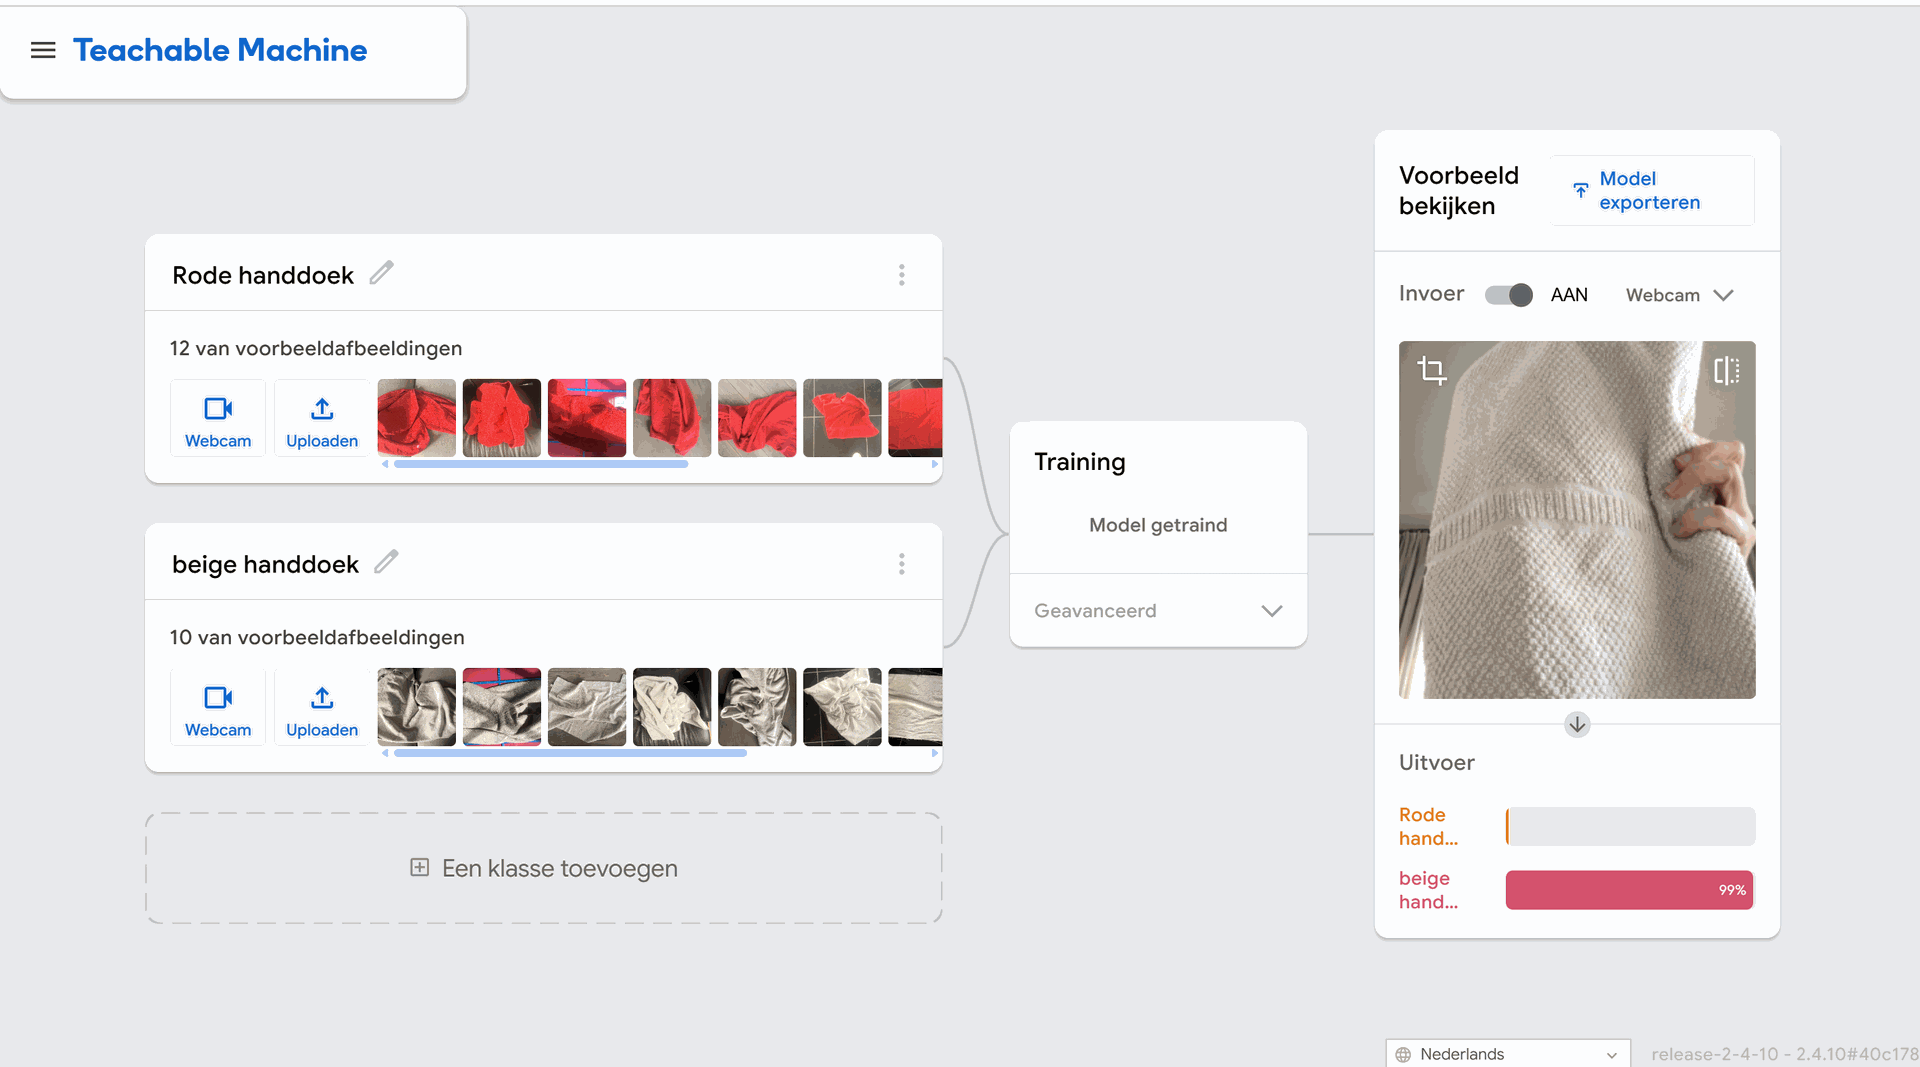Image resolution: width=1920 pixels, height=1067 pixels.
Task: Click the 12 van voorbeeldafbeeldingen text
Action: (316, 348)
